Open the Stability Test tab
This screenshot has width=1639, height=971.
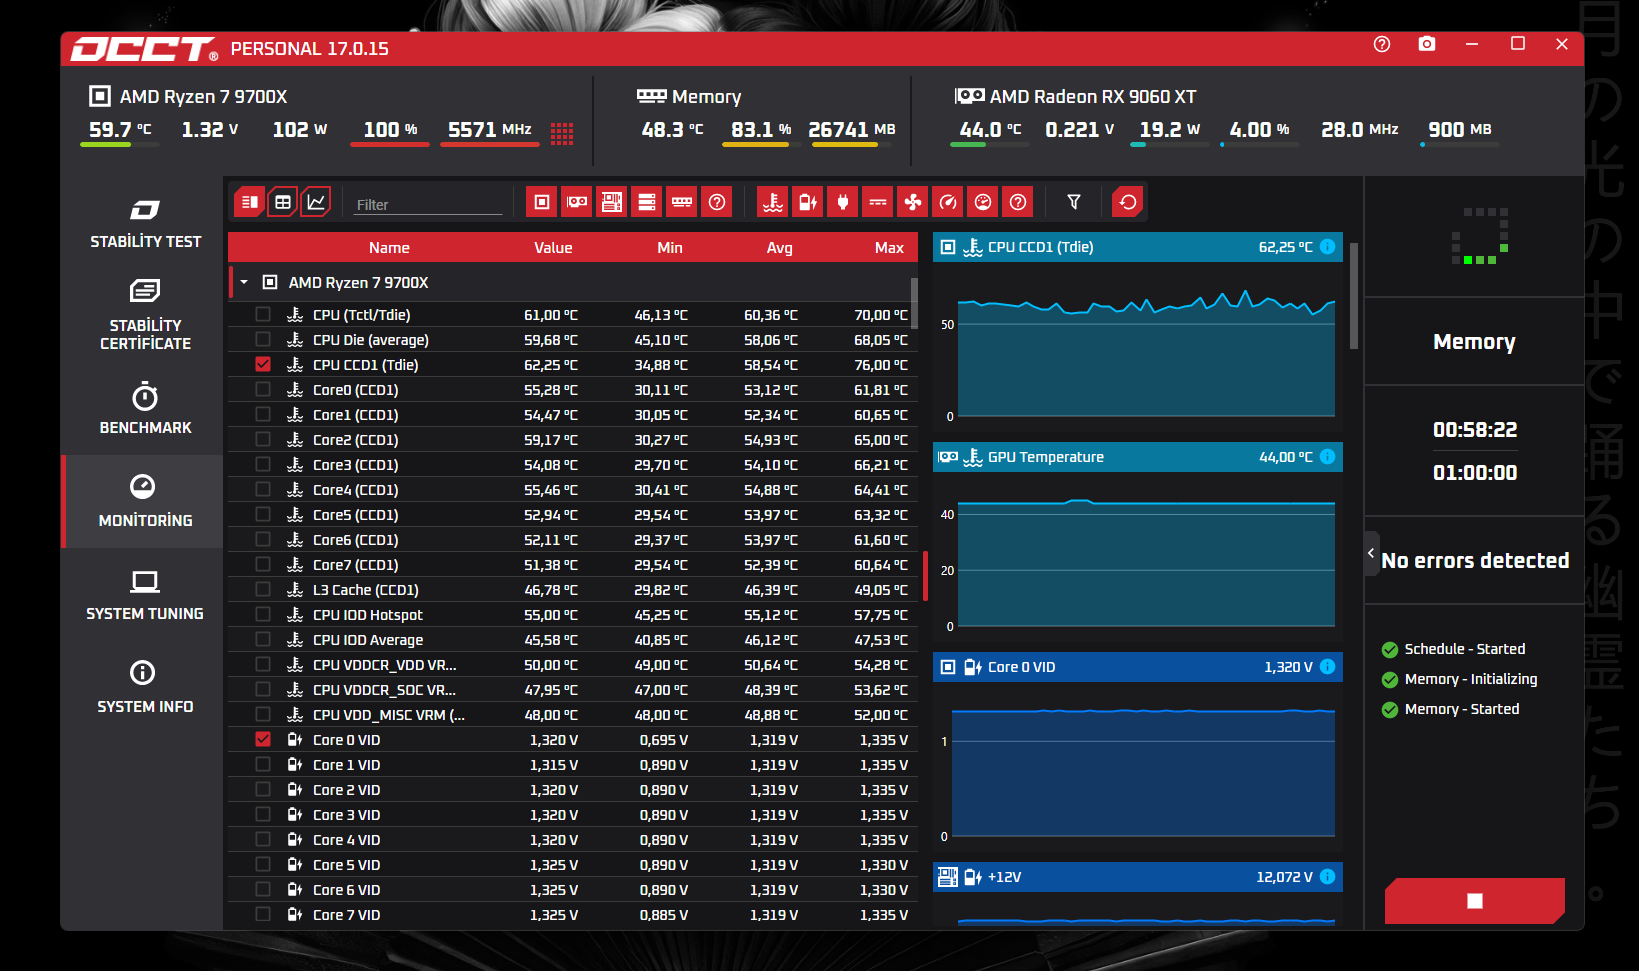pos(145,224)
